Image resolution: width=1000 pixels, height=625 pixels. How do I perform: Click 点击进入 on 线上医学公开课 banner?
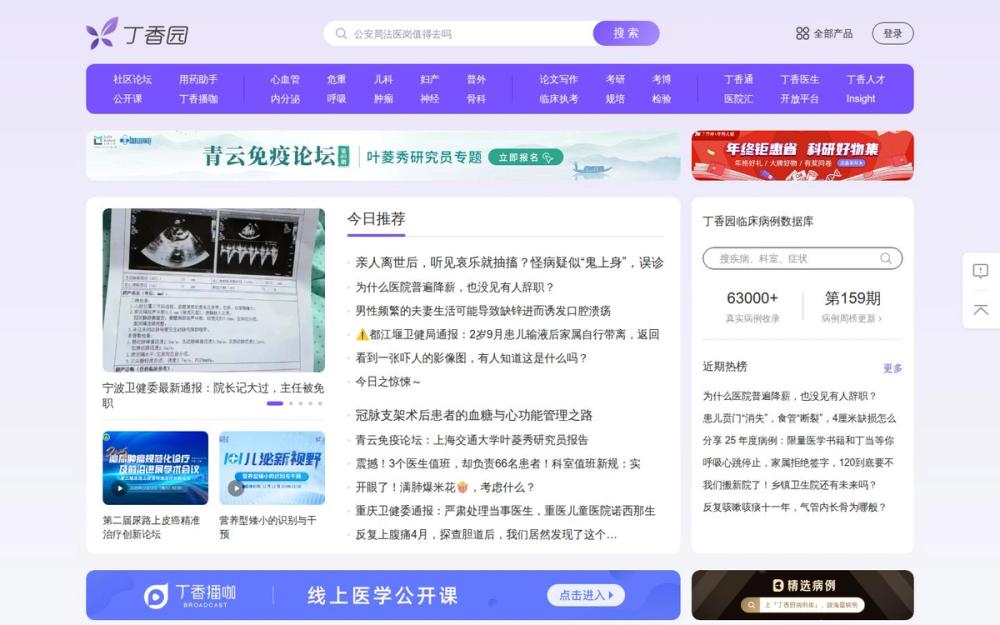pyautogui.click(x=585, y=595)
